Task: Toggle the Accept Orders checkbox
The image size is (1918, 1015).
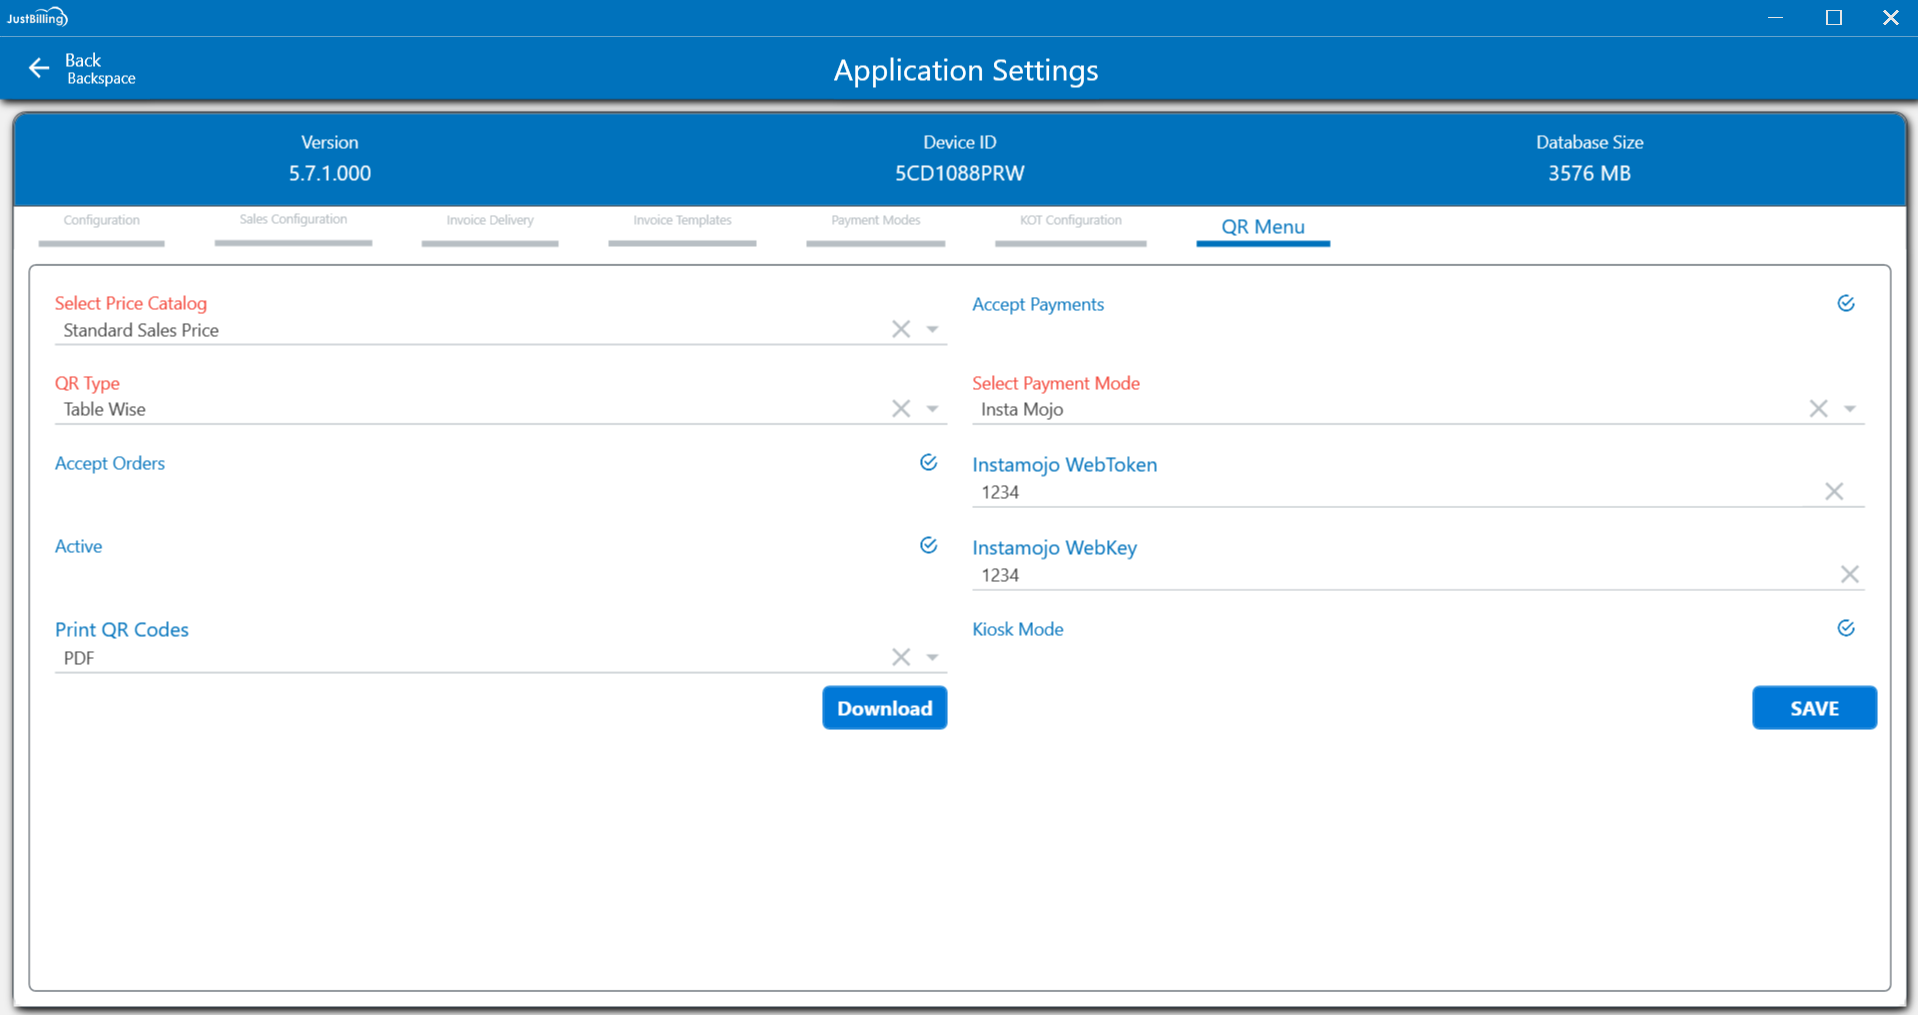Action: pos(928,462)
